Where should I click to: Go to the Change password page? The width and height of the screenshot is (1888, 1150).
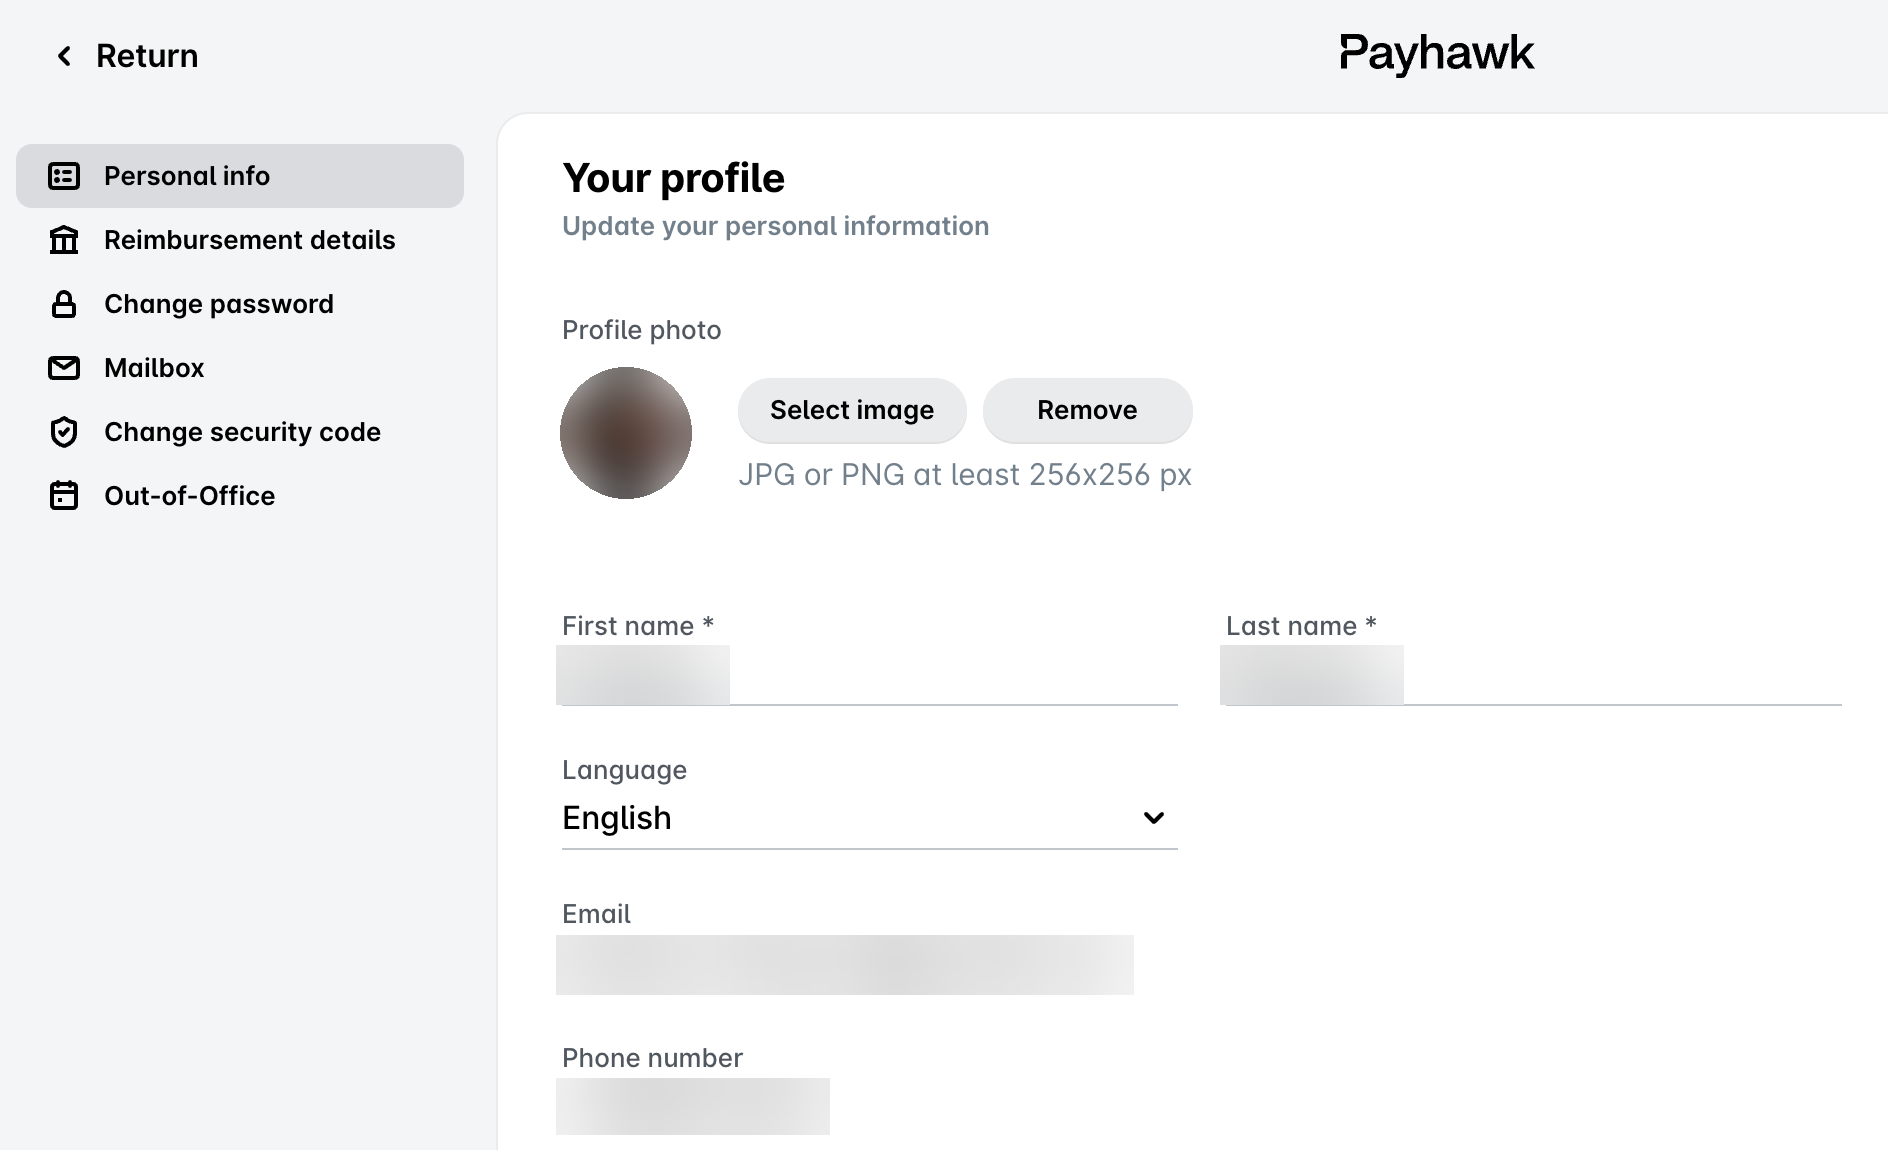240,304
